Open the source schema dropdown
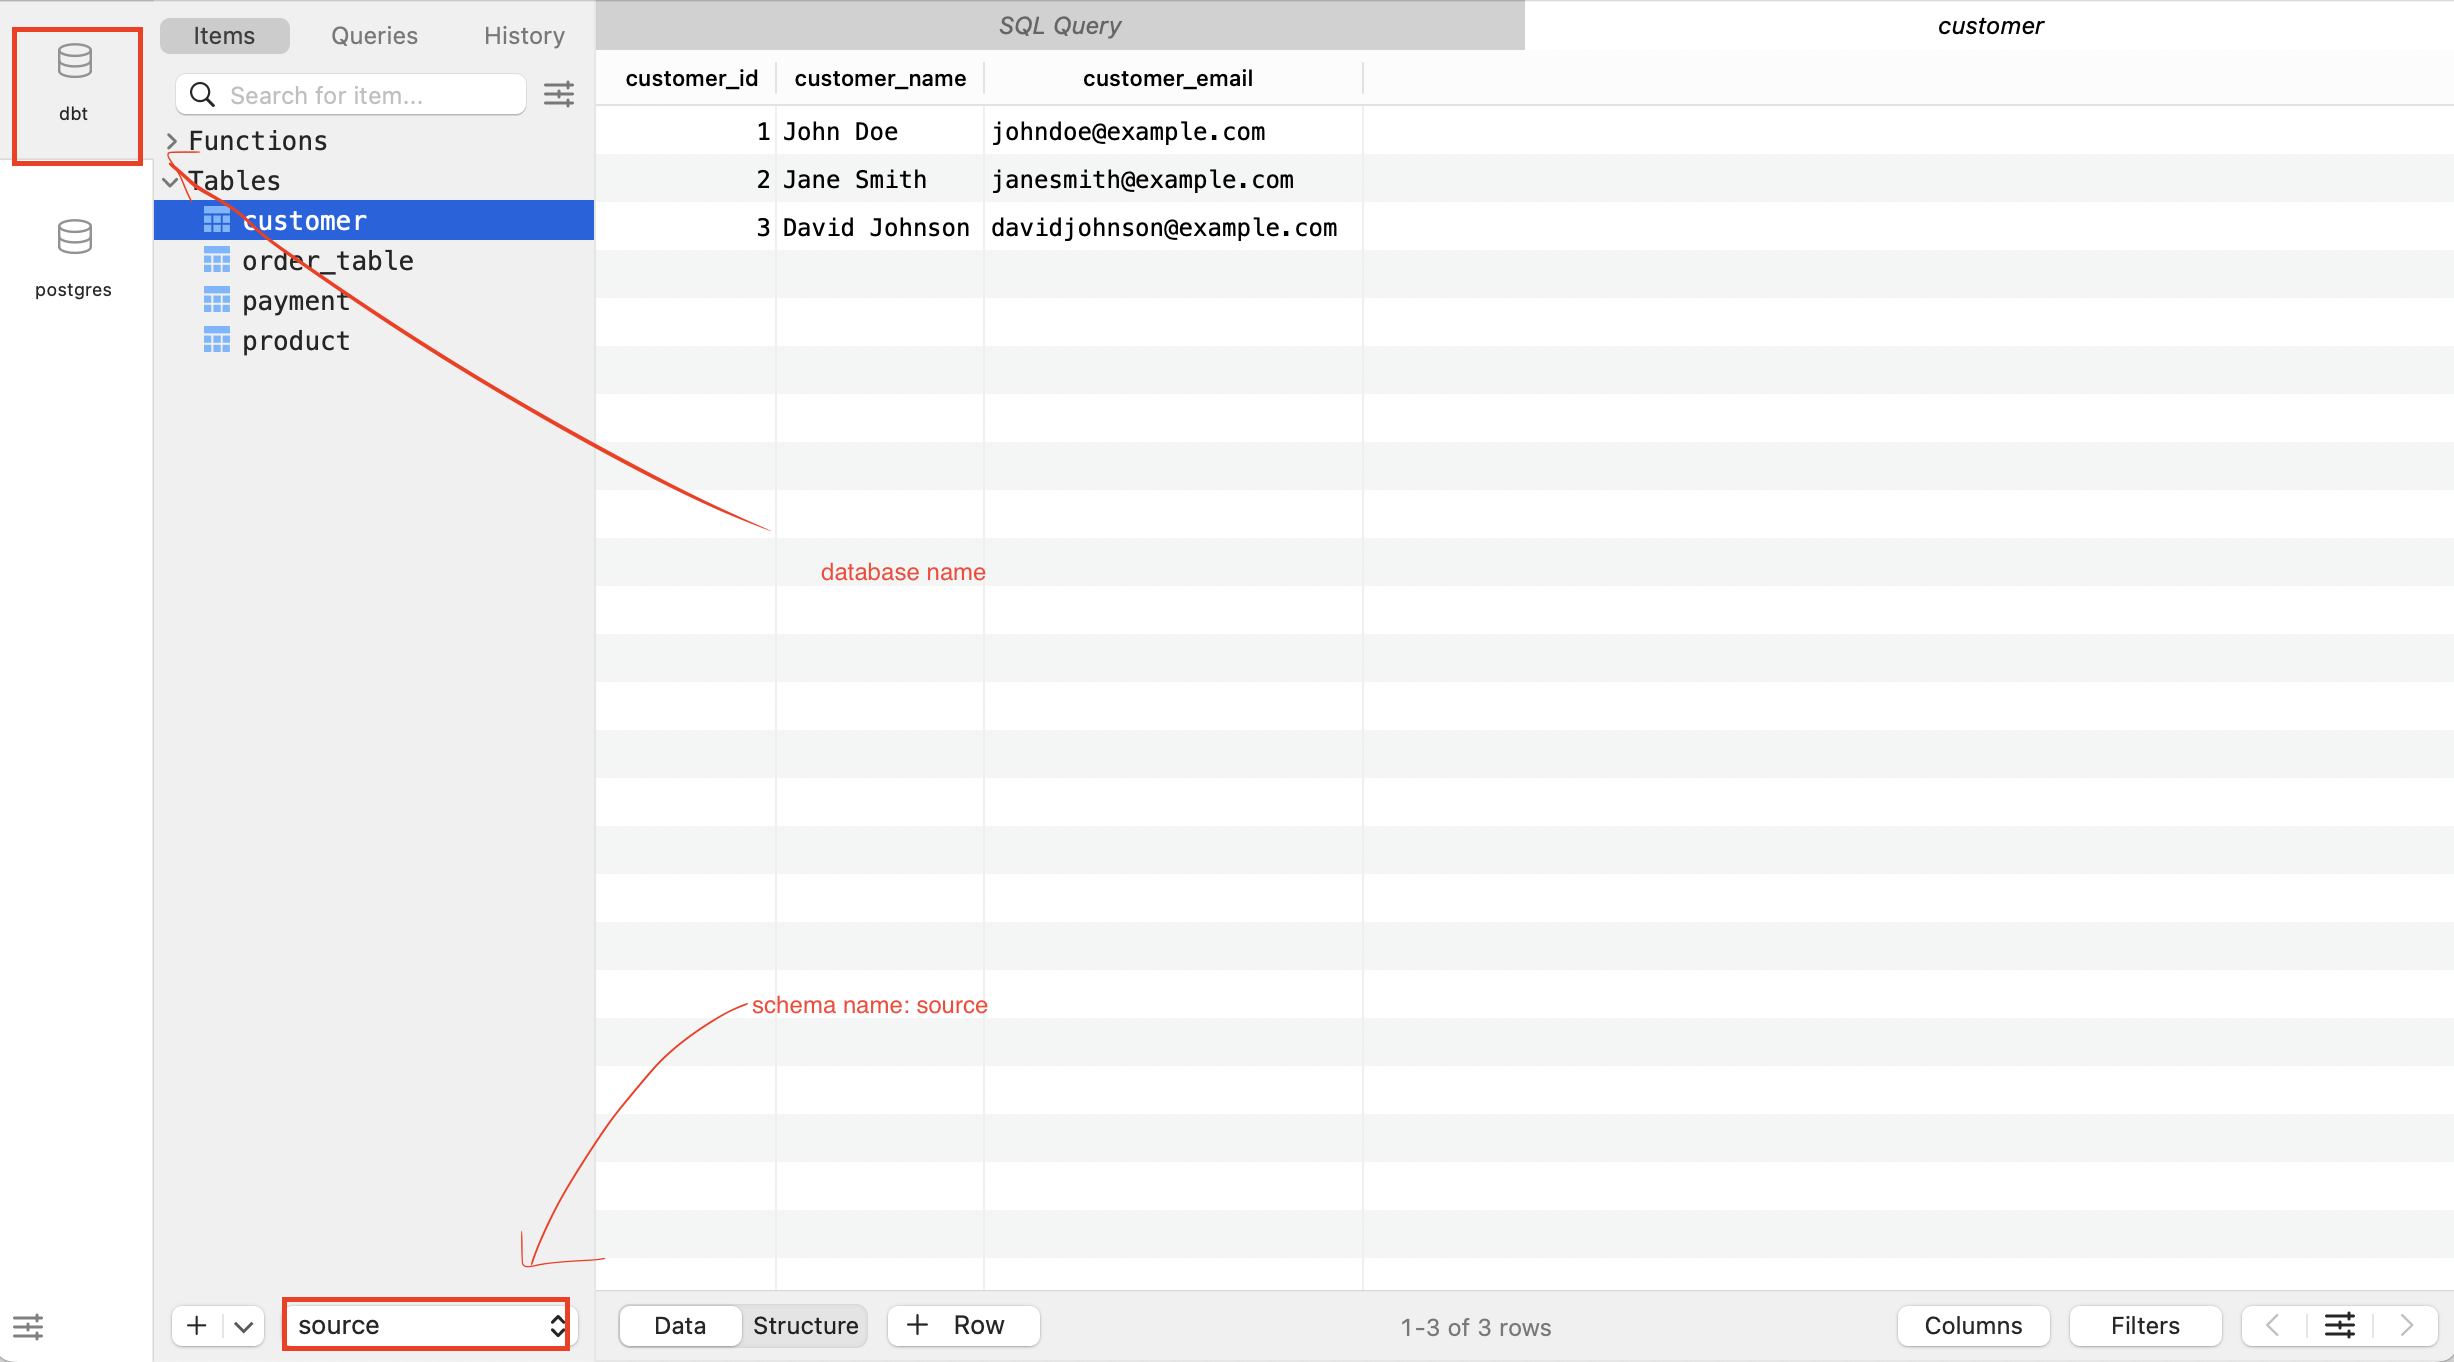Viewport: 2454px width, 1362px height. 427,1325
